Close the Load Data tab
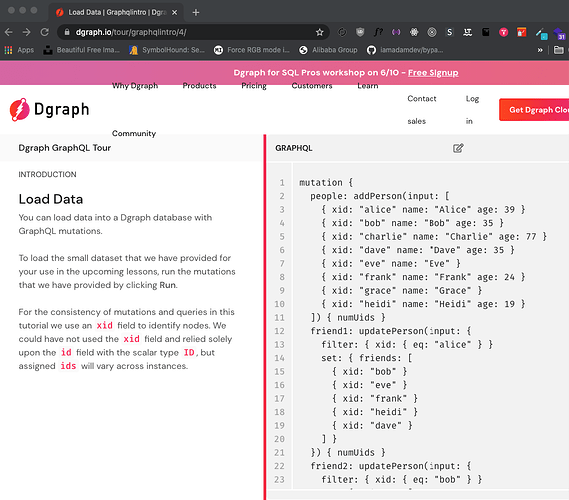569x500 pixels. 175,12
